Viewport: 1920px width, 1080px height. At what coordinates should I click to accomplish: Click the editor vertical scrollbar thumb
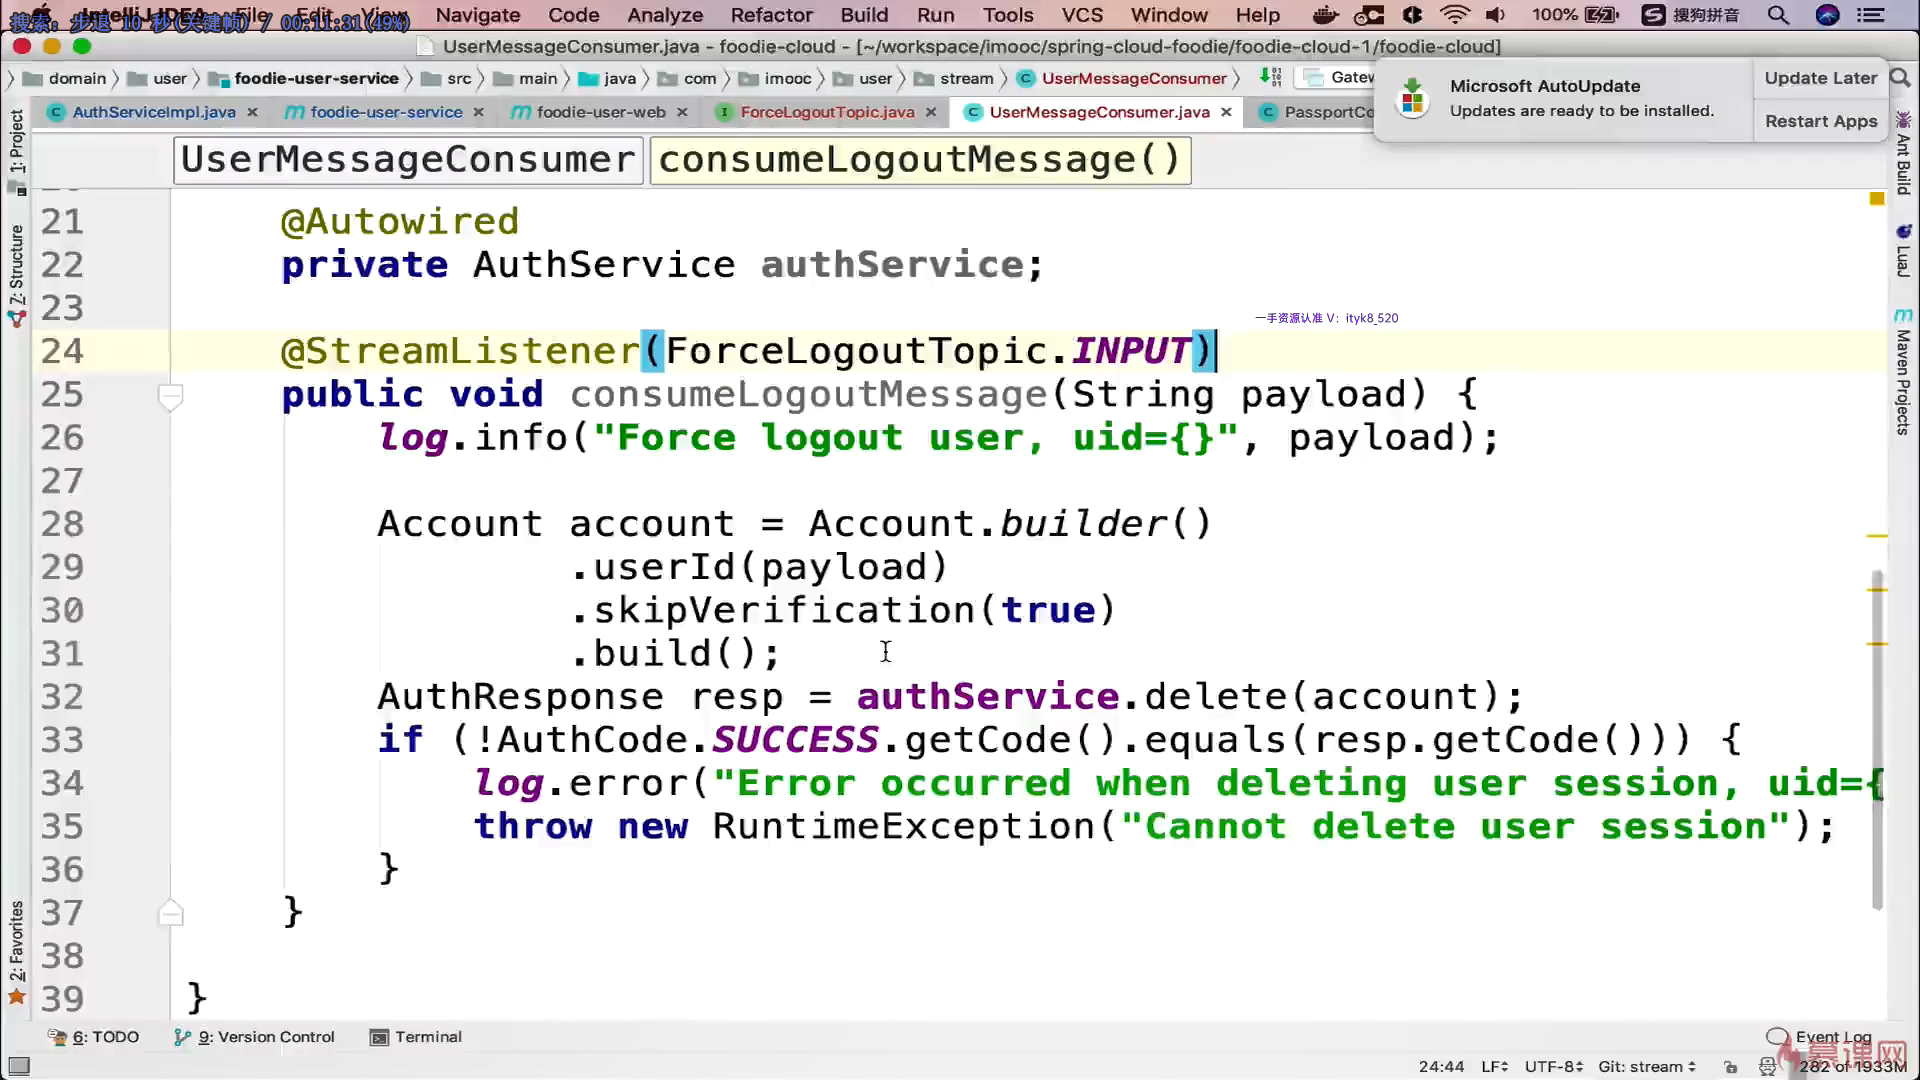[x=1877, y=740]
